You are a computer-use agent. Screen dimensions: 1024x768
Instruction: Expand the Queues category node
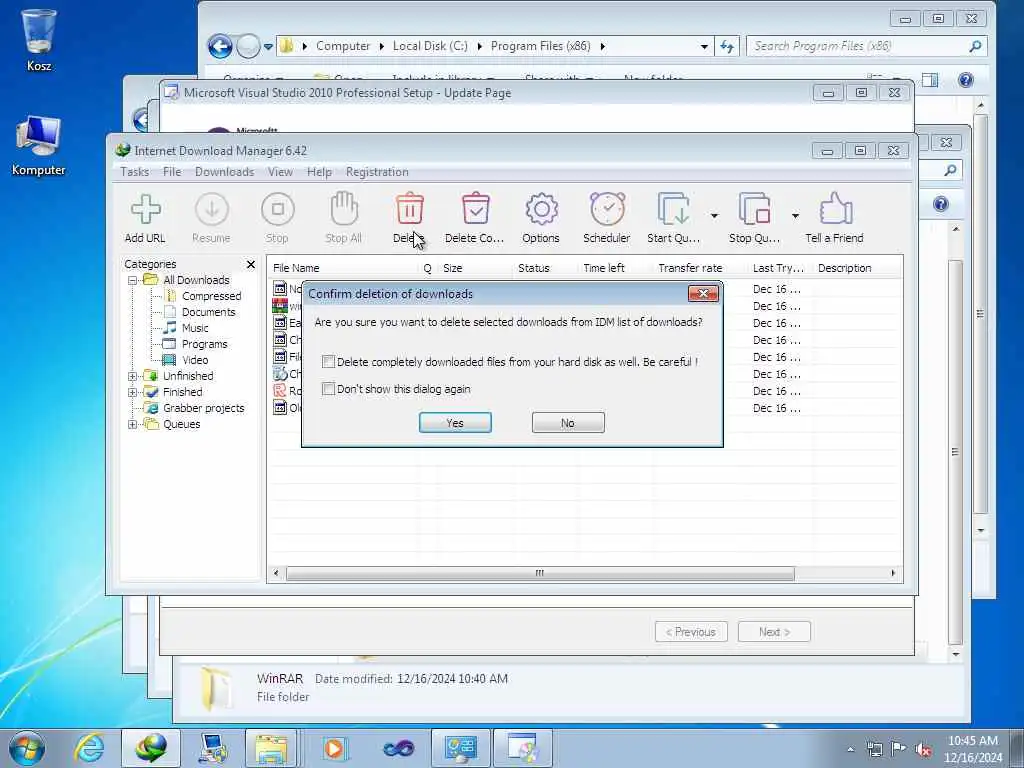[133, 424]
